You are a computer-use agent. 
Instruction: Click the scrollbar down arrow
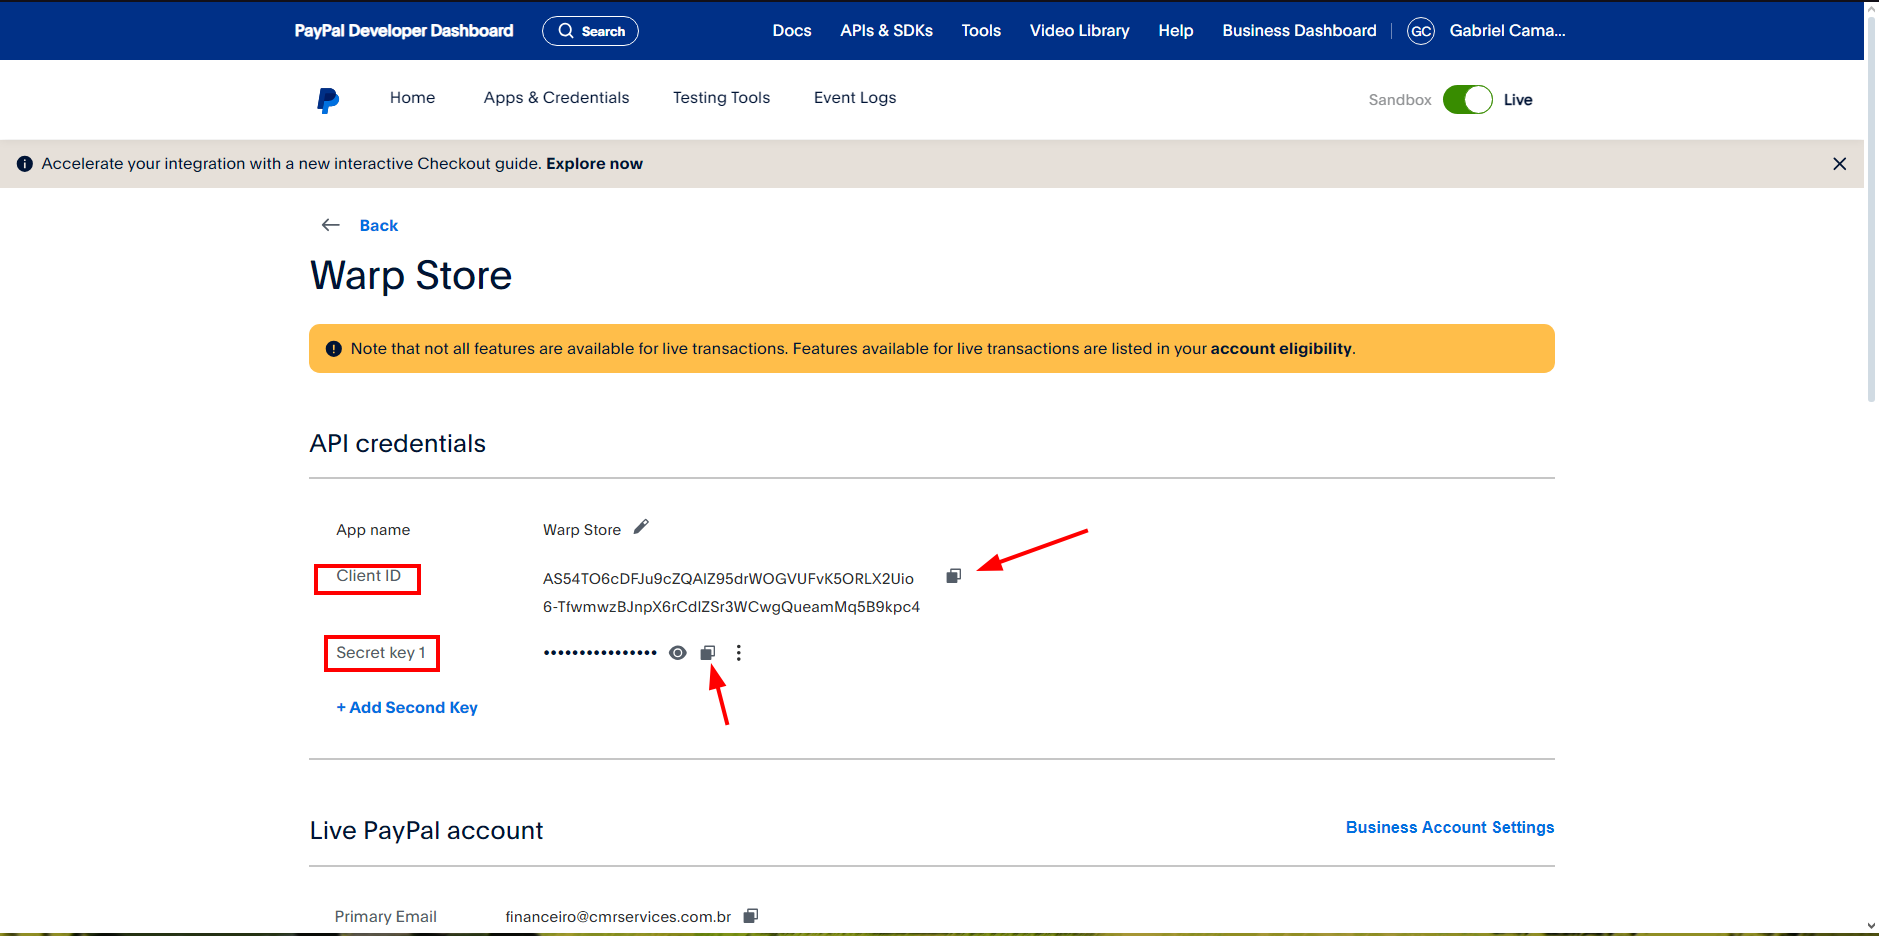[x=1871, y=927]
